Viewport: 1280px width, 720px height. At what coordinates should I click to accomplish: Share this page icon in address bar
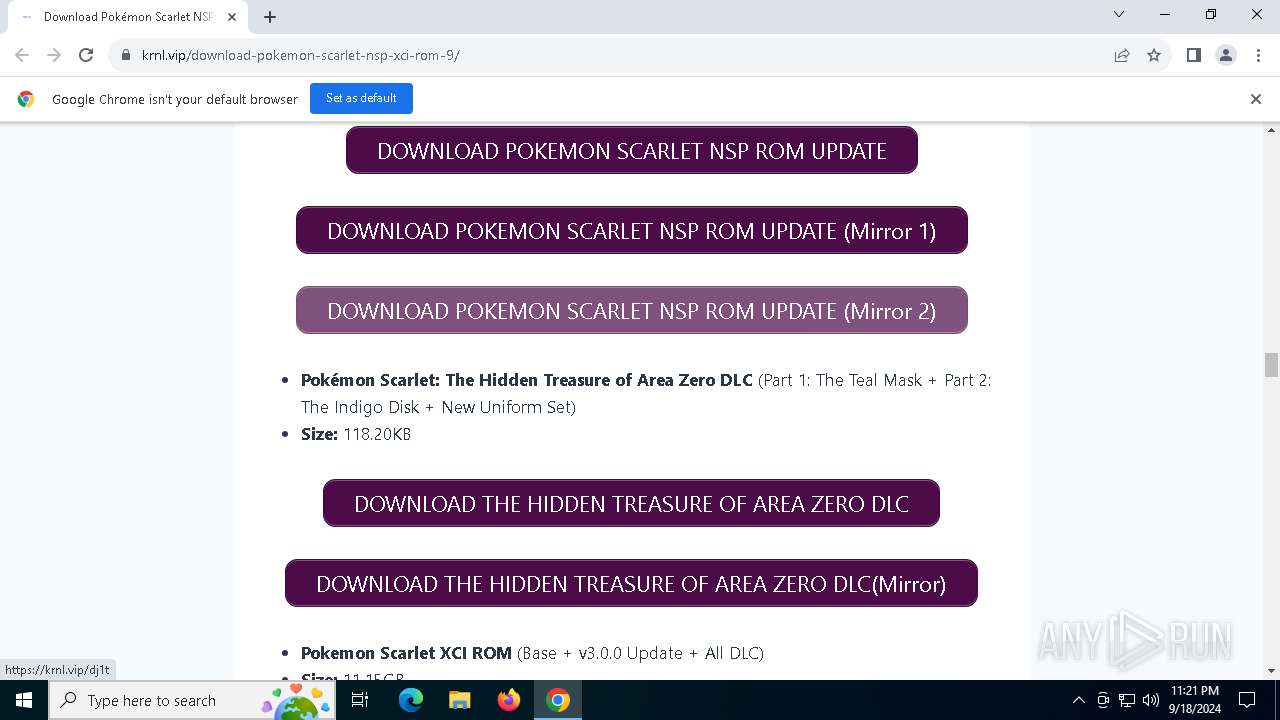click(1122, 55)
